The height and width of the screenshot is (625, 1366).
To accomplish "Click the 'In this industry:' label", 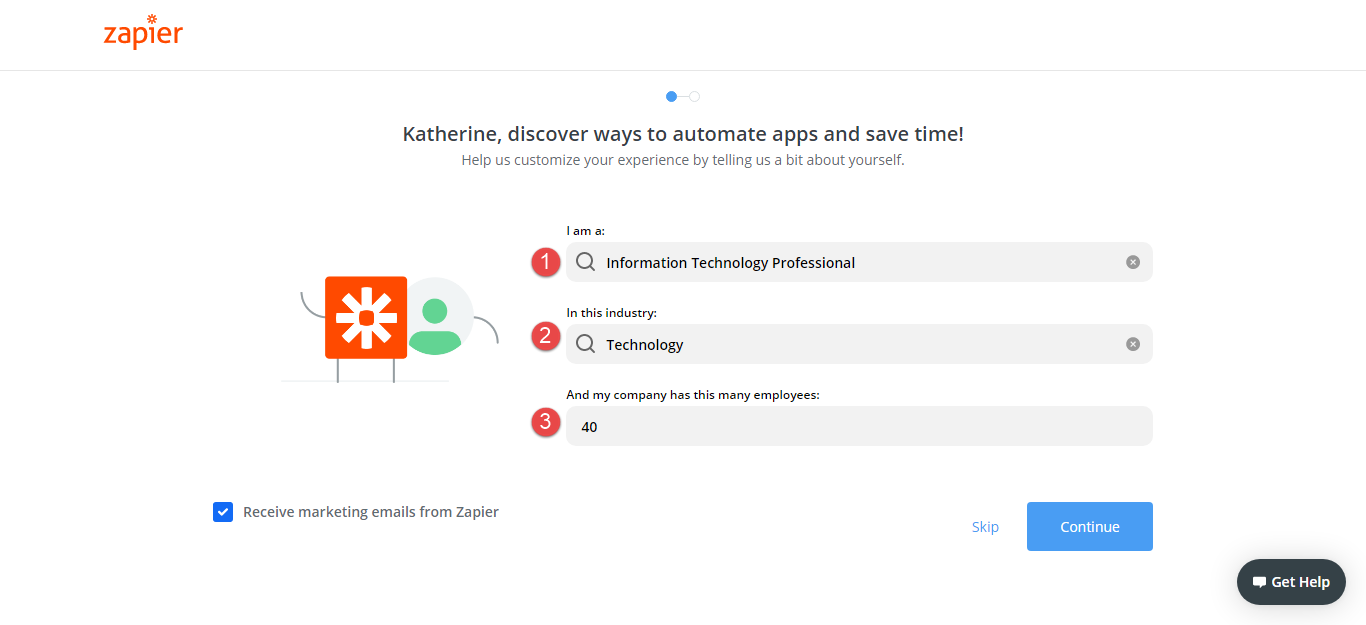I will pos(612,313).
